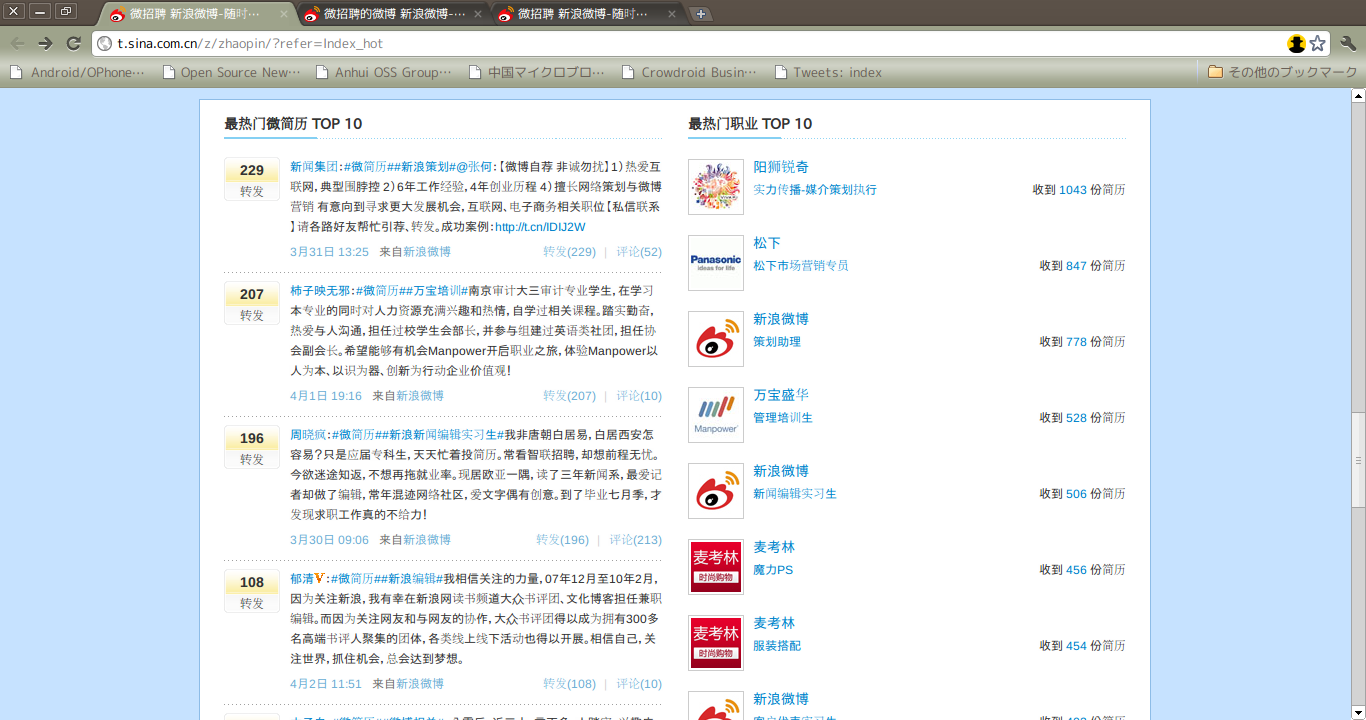Click 转发(108) to repost
Viewport: 1366px width, 720px height.
[569, 684]
